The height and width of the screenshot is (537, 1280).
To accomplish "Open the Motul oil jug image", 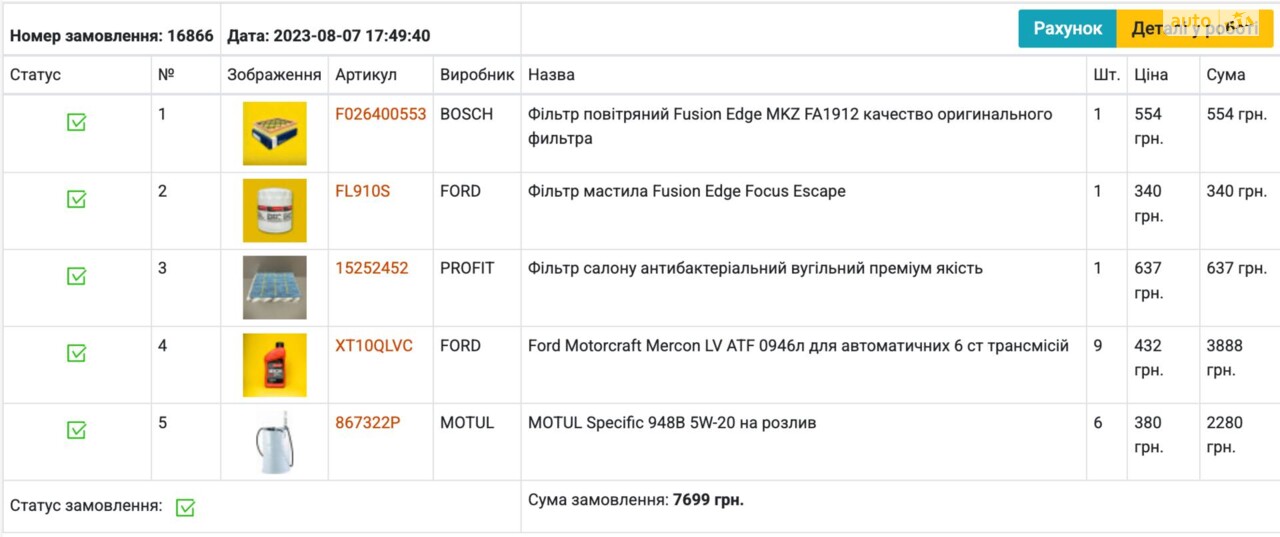I will coord(275,442).
